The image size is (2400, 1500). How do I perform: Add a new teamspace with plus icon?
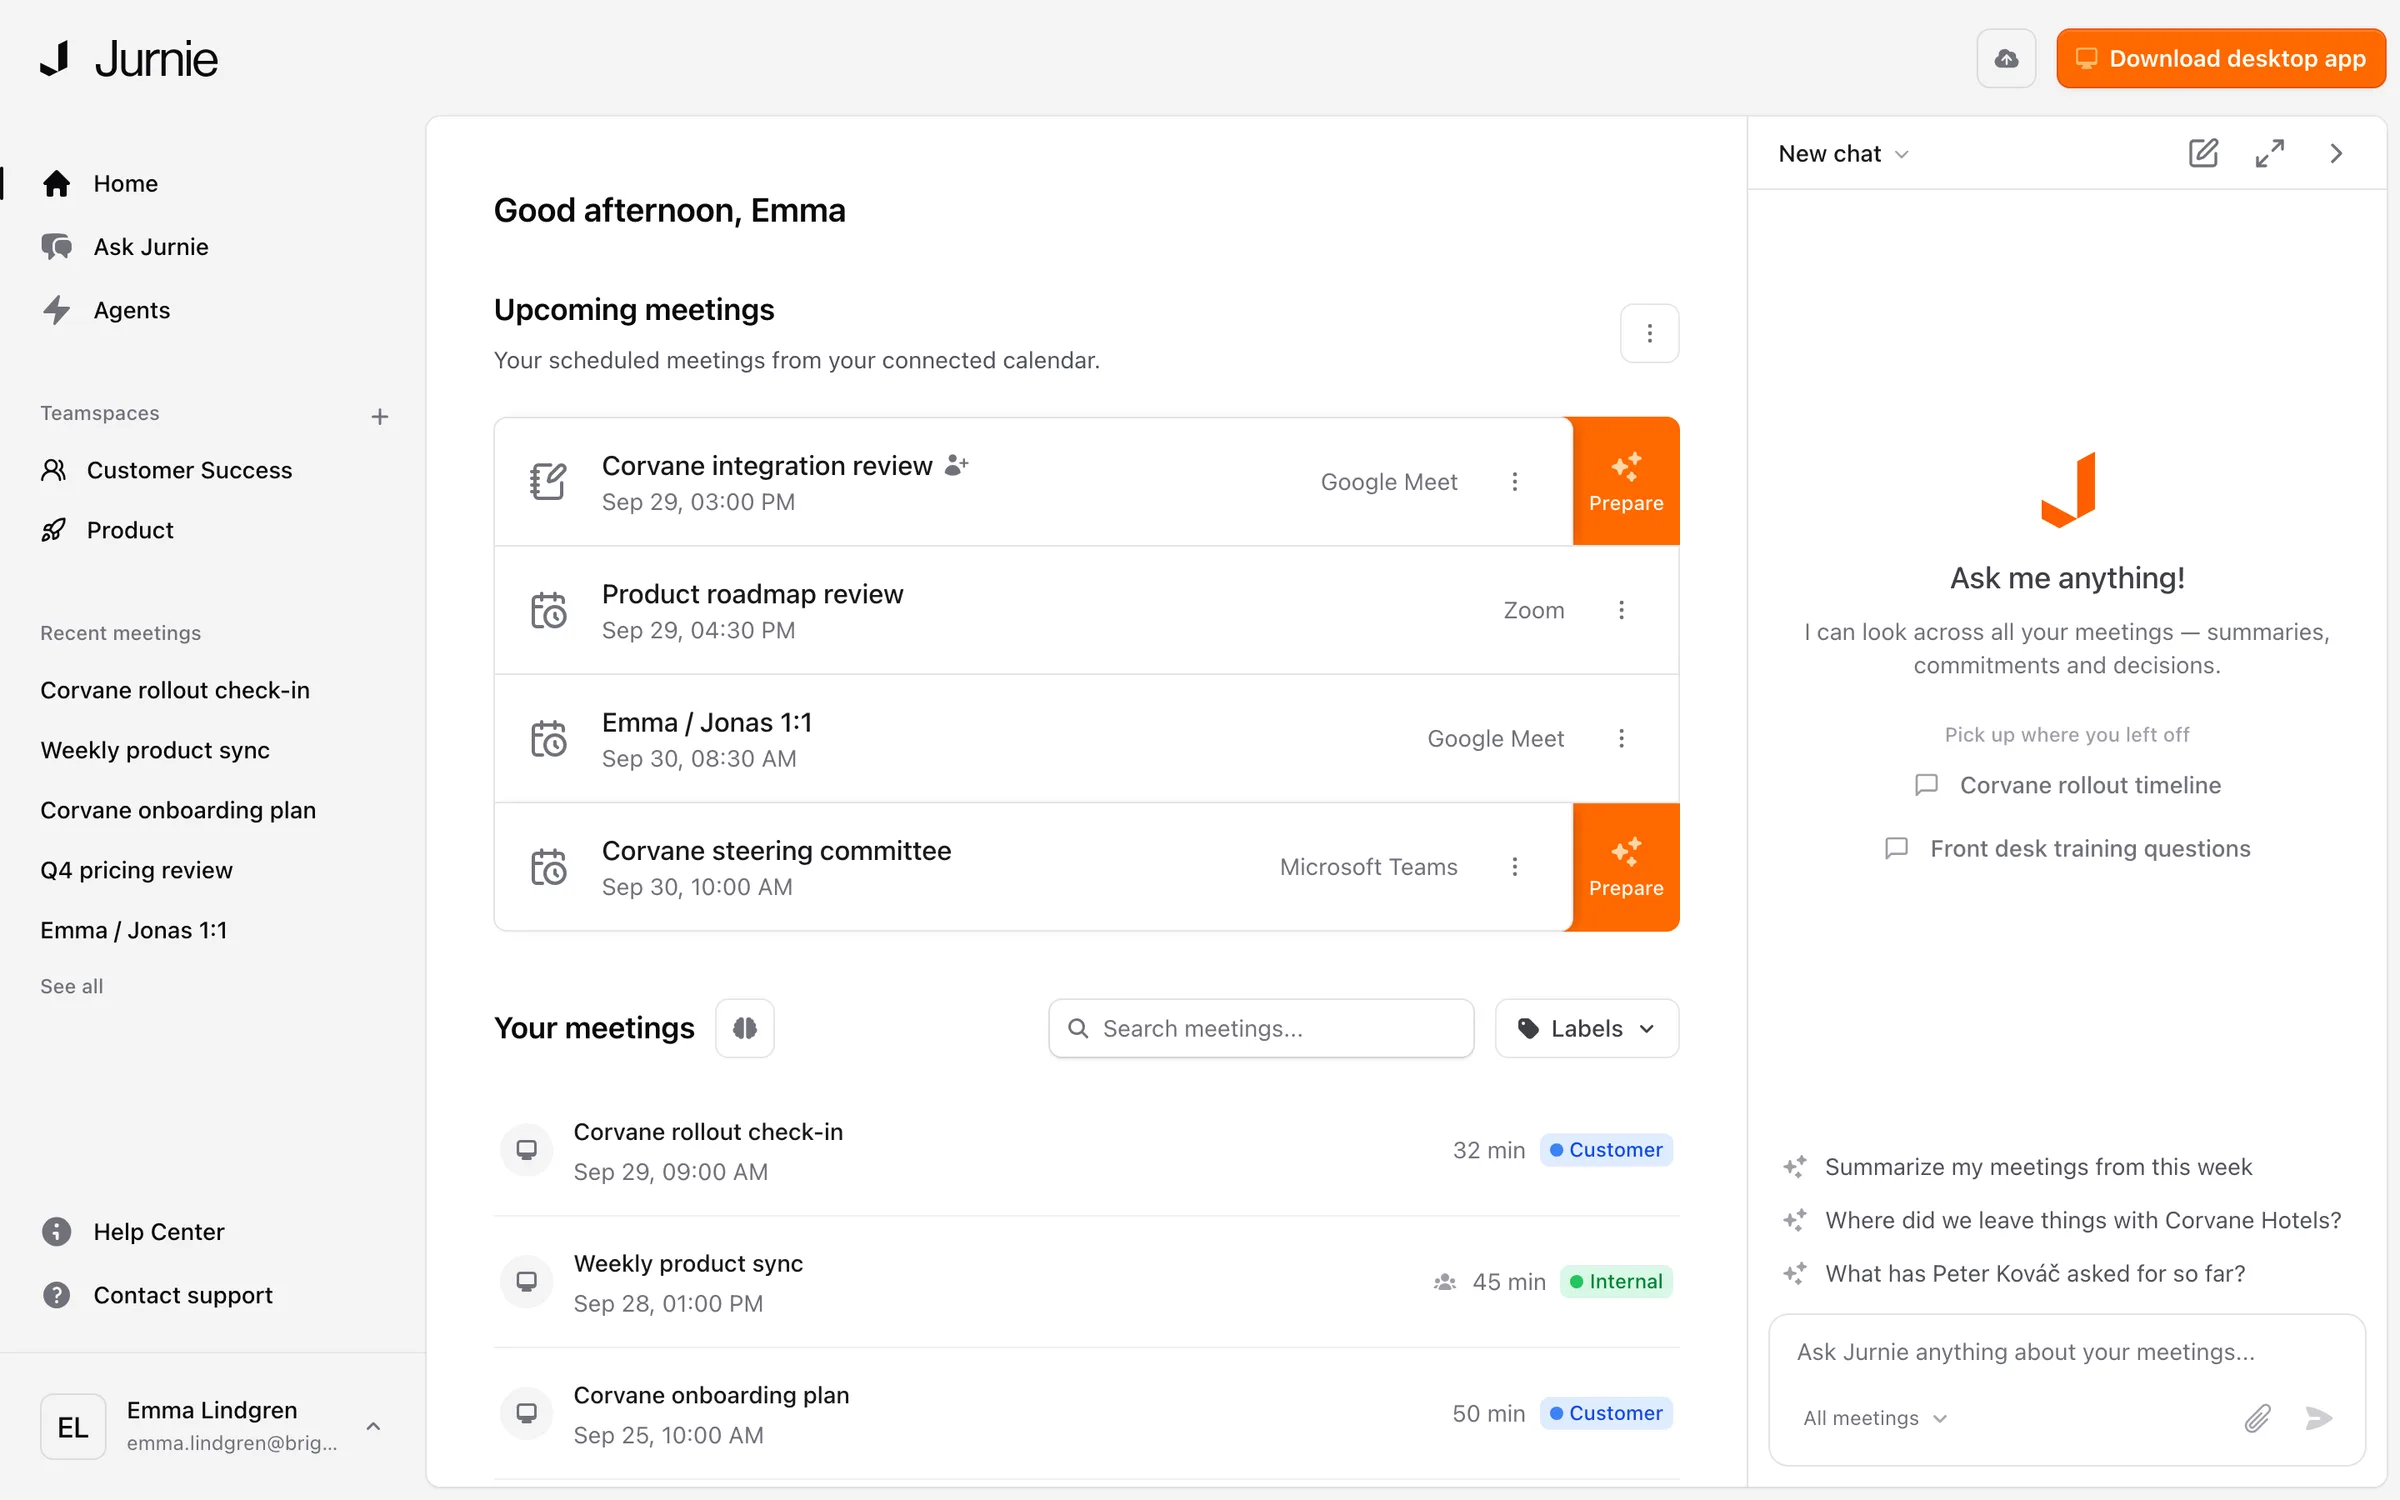[380, 416]
